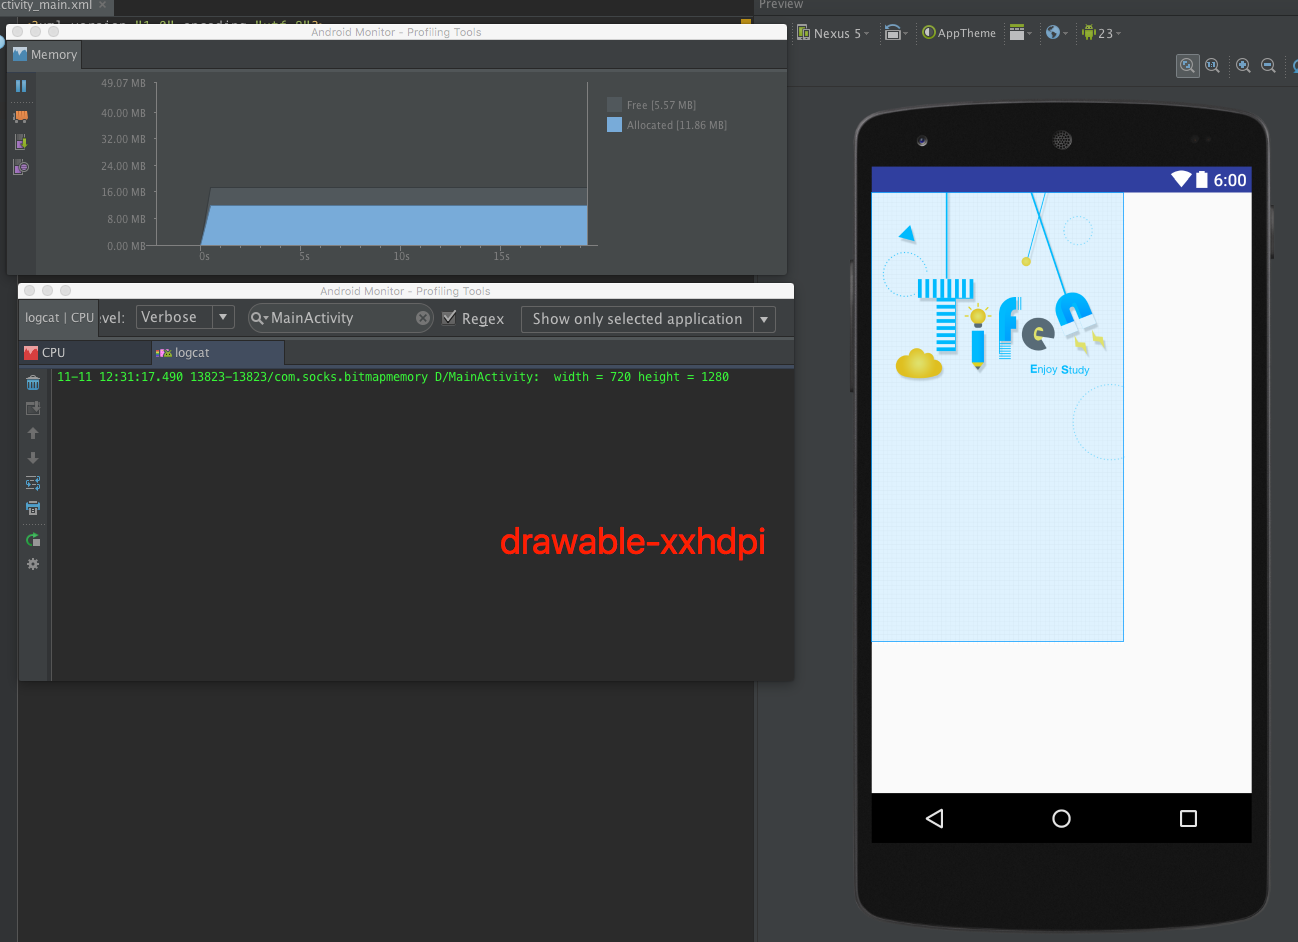This screenshot has height=942, width=1298.
Task: Restart logcat with the green arrow icon
Action: (33, 540)
